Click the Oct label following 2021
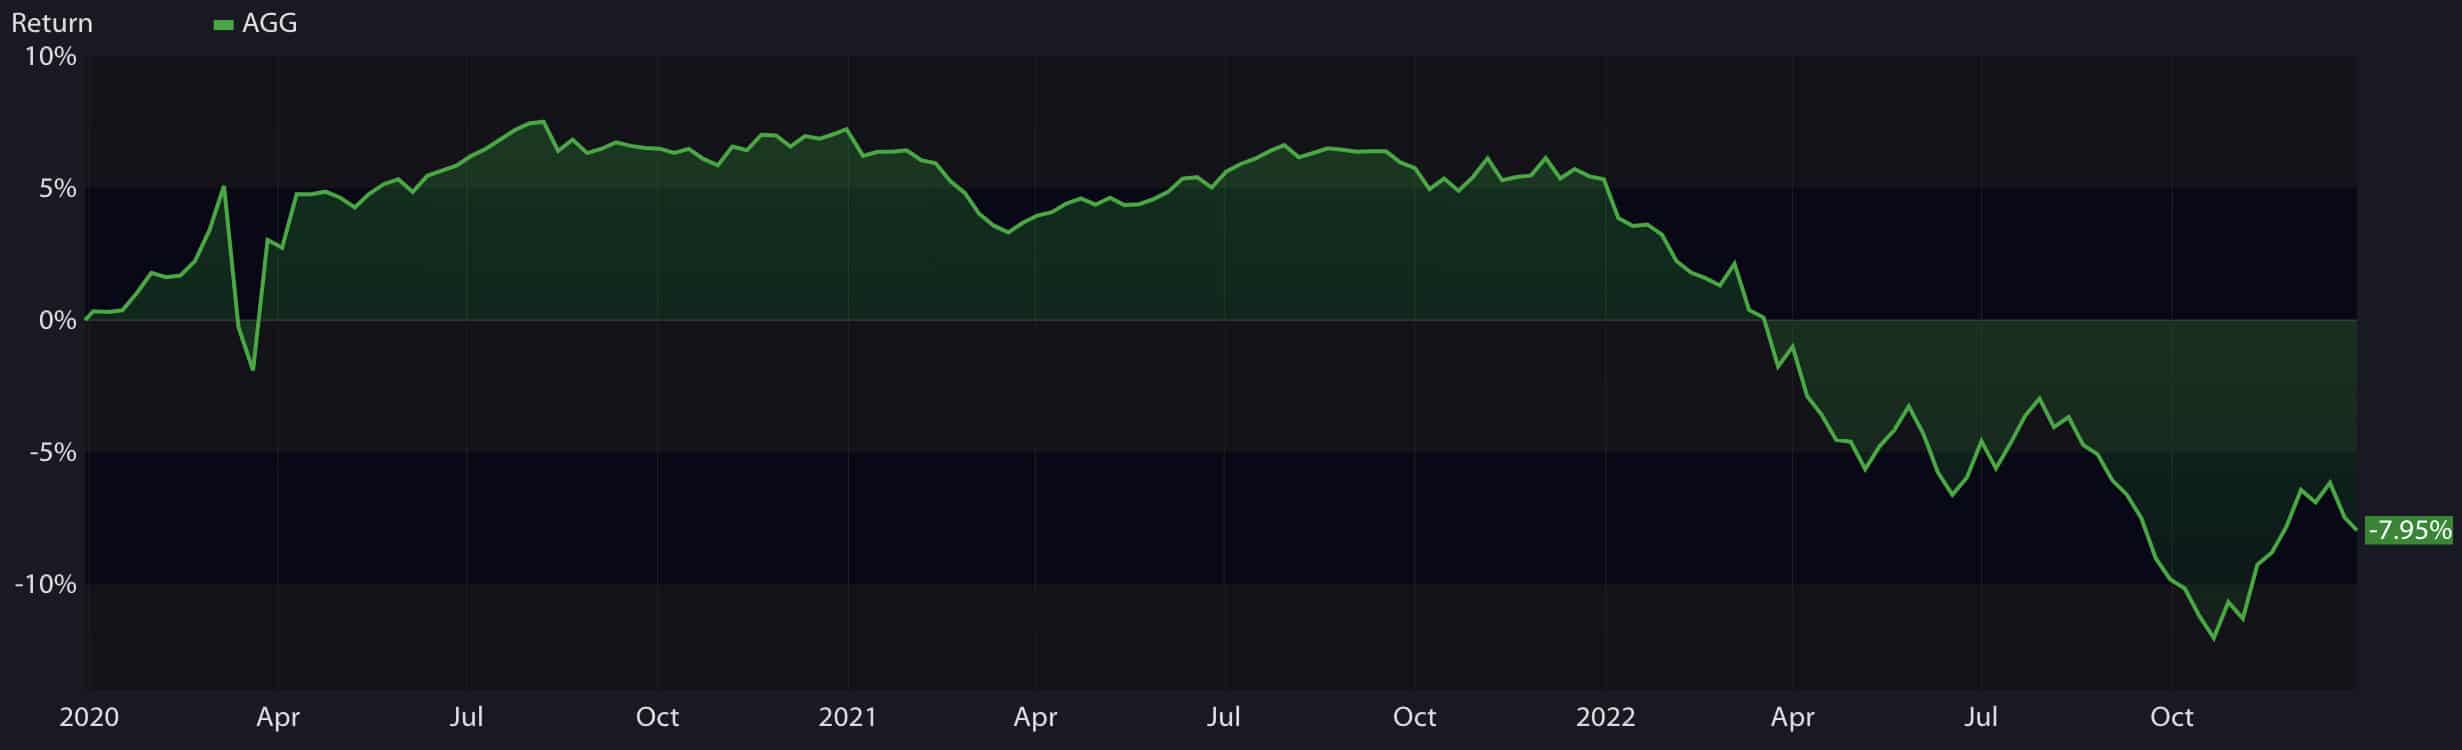Screen dimensions: 2462x750 coord(1414,717)
